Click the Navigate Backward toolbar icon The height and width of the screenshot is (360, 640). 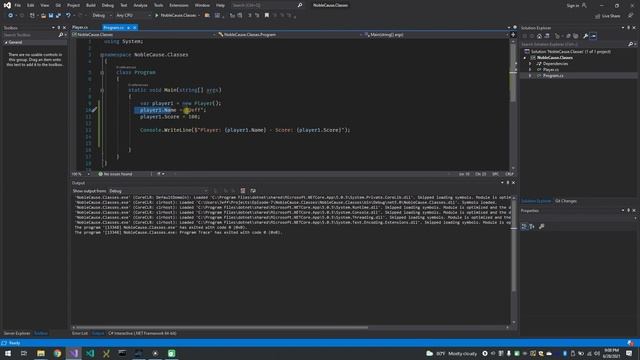[x=10, y=16]
